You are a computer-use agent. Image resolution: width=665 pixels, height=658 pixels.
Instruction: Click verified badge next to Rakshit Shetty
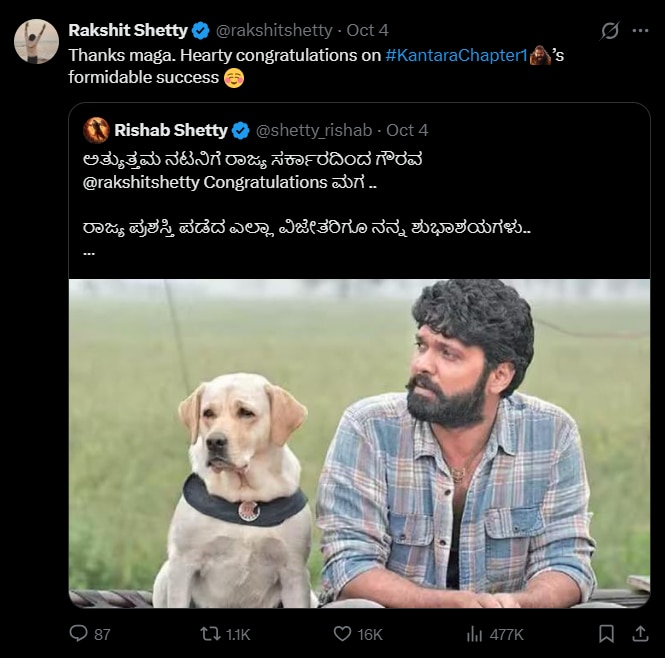201,31
